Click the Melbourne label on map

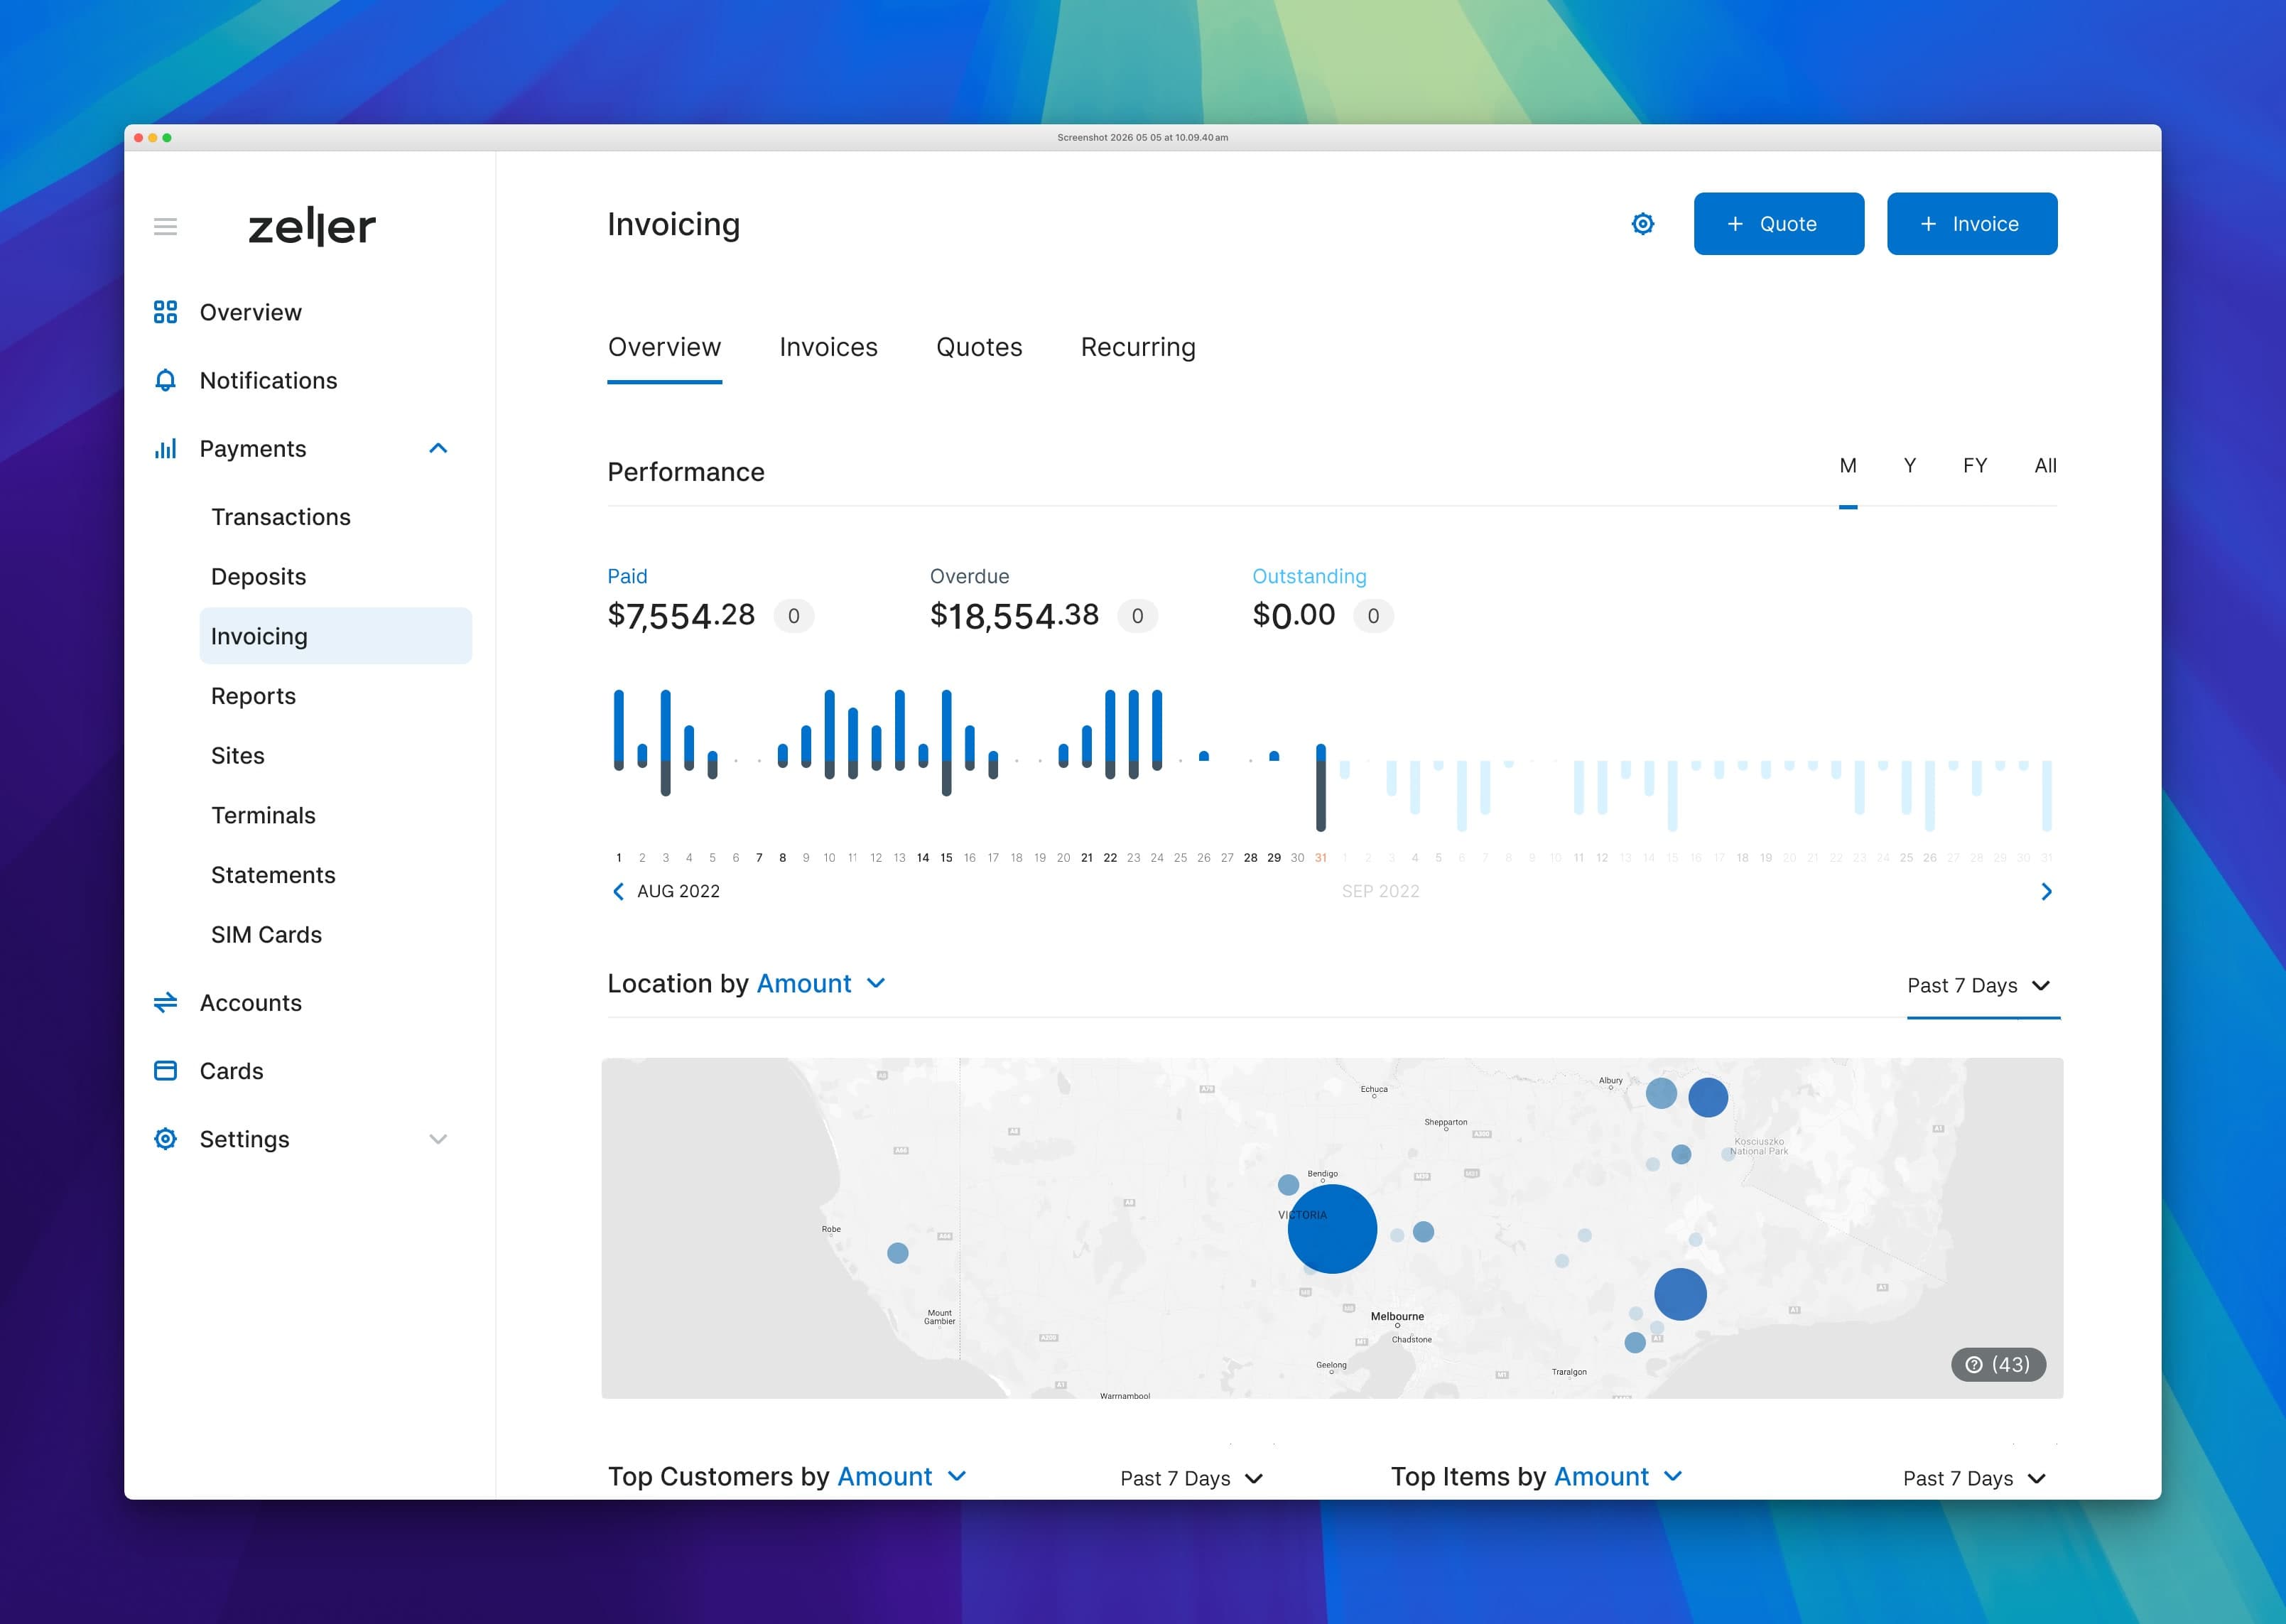(1397, 1316)
